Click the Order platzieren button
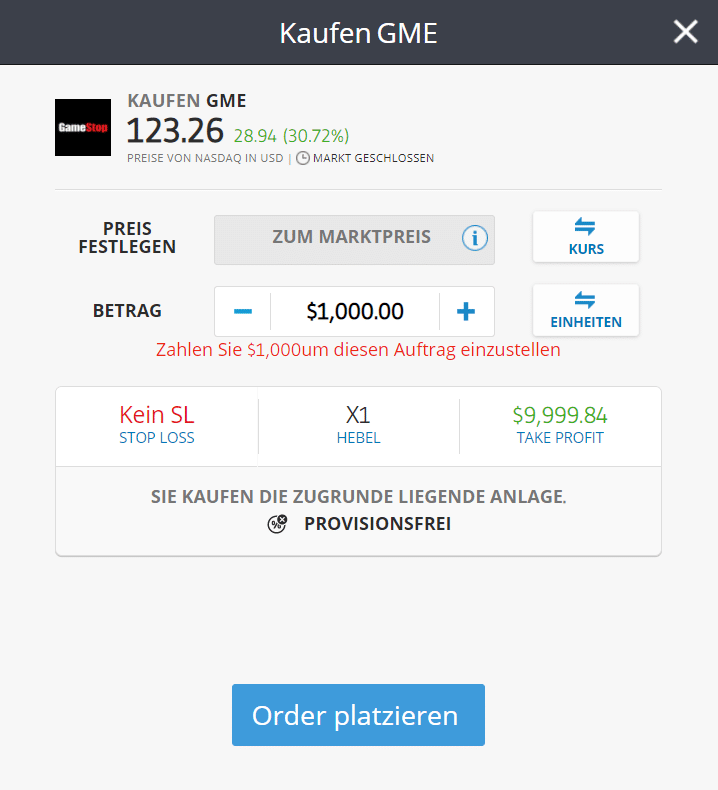718x790 pixels. pos(358,715)
